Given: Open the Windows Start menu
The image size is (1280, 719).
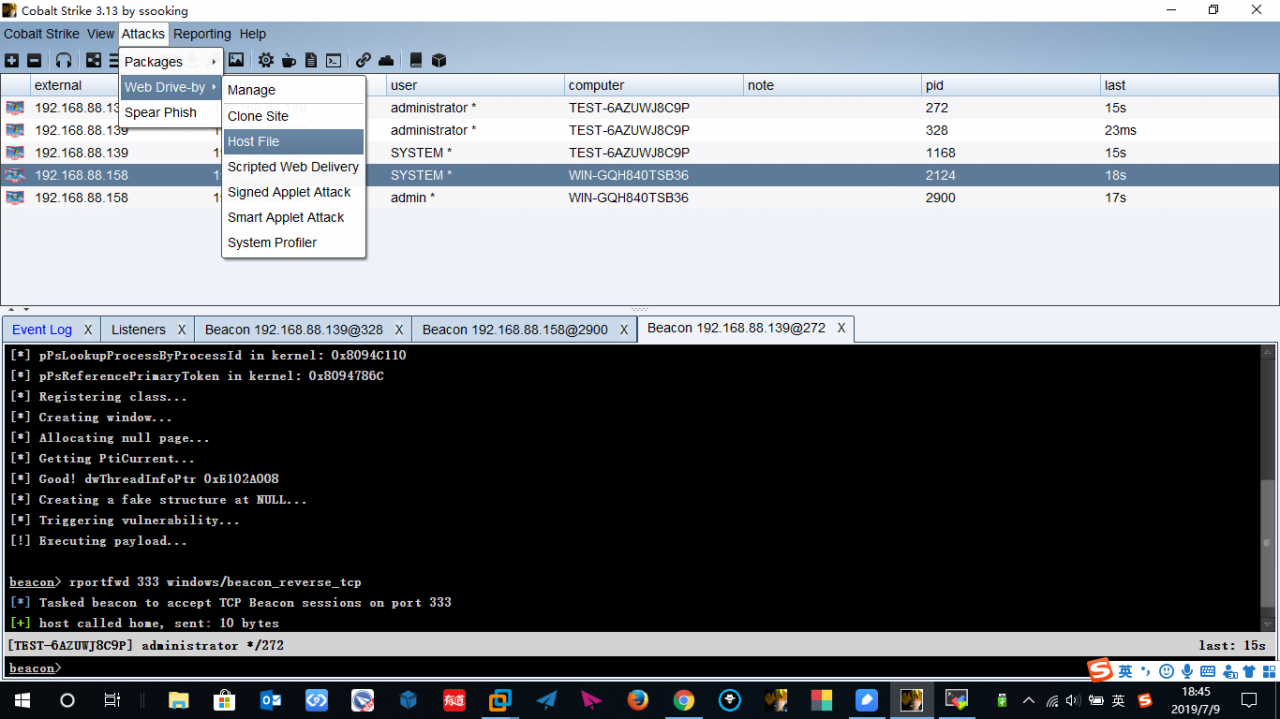Looking at the screenshot, I should tap(22, 700).
